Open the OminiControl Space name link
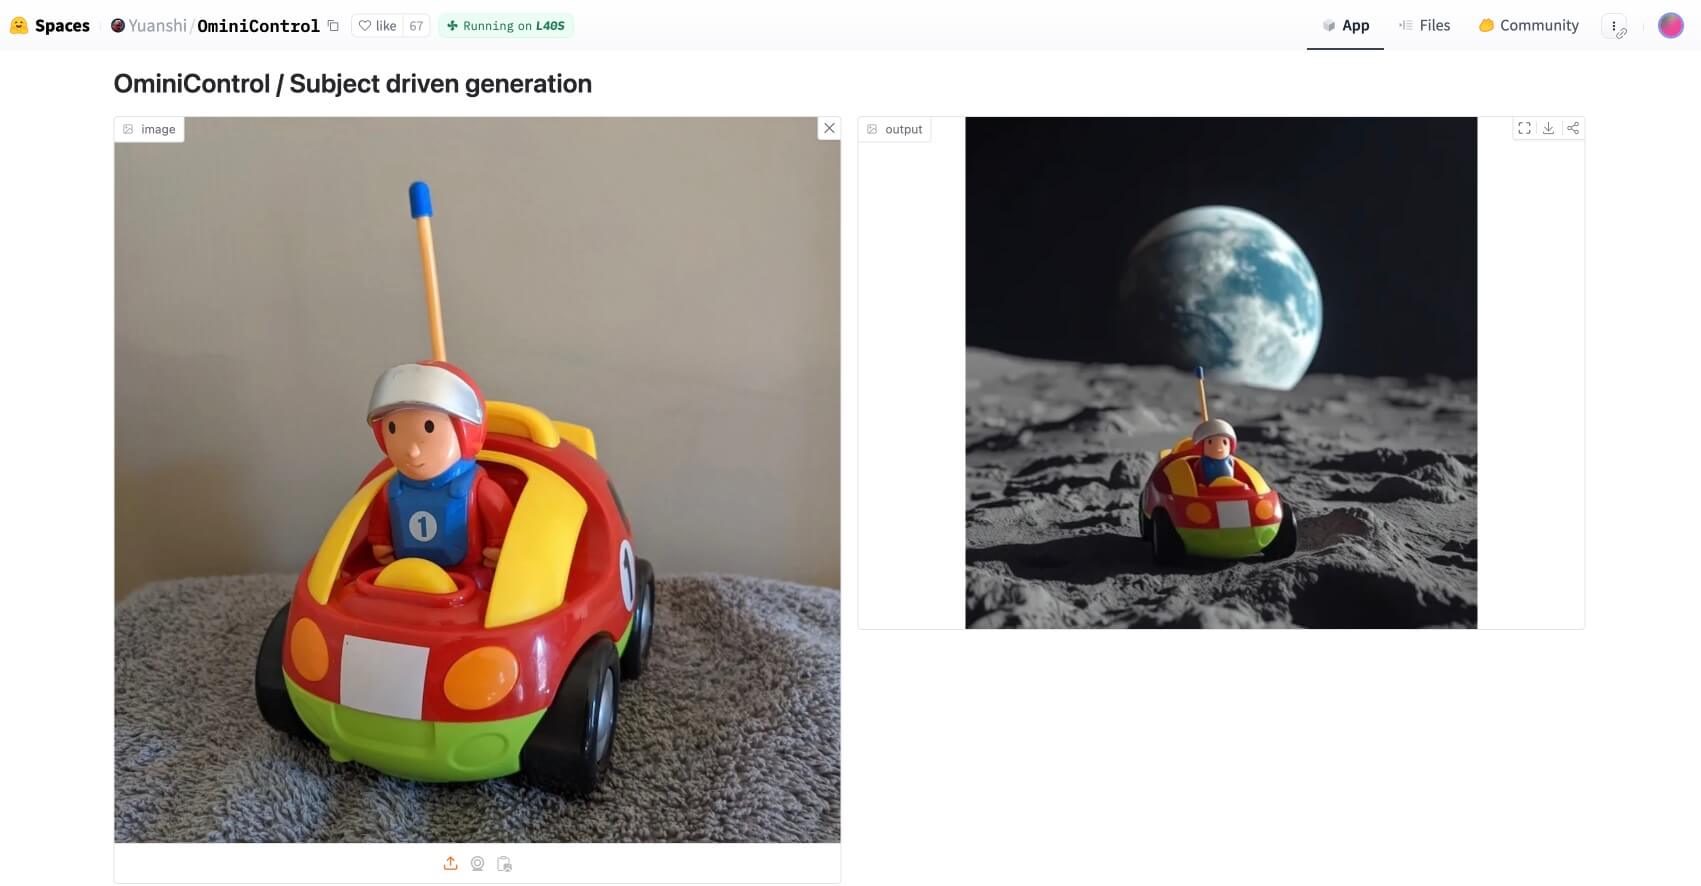This screenshot has width=1701, height=886. 258,26
